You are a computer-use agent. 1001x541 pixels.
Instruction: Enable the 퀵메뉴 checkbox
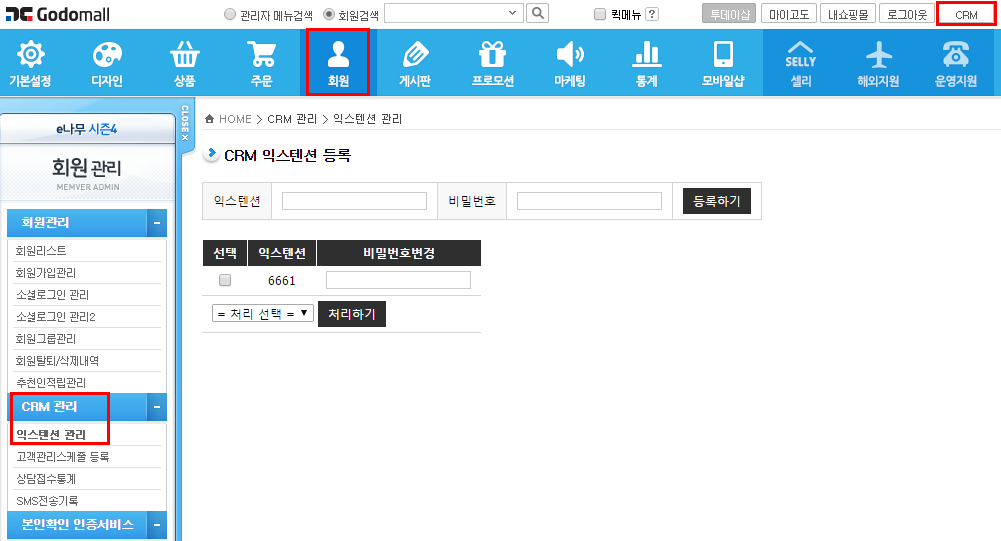coord(600,15)
